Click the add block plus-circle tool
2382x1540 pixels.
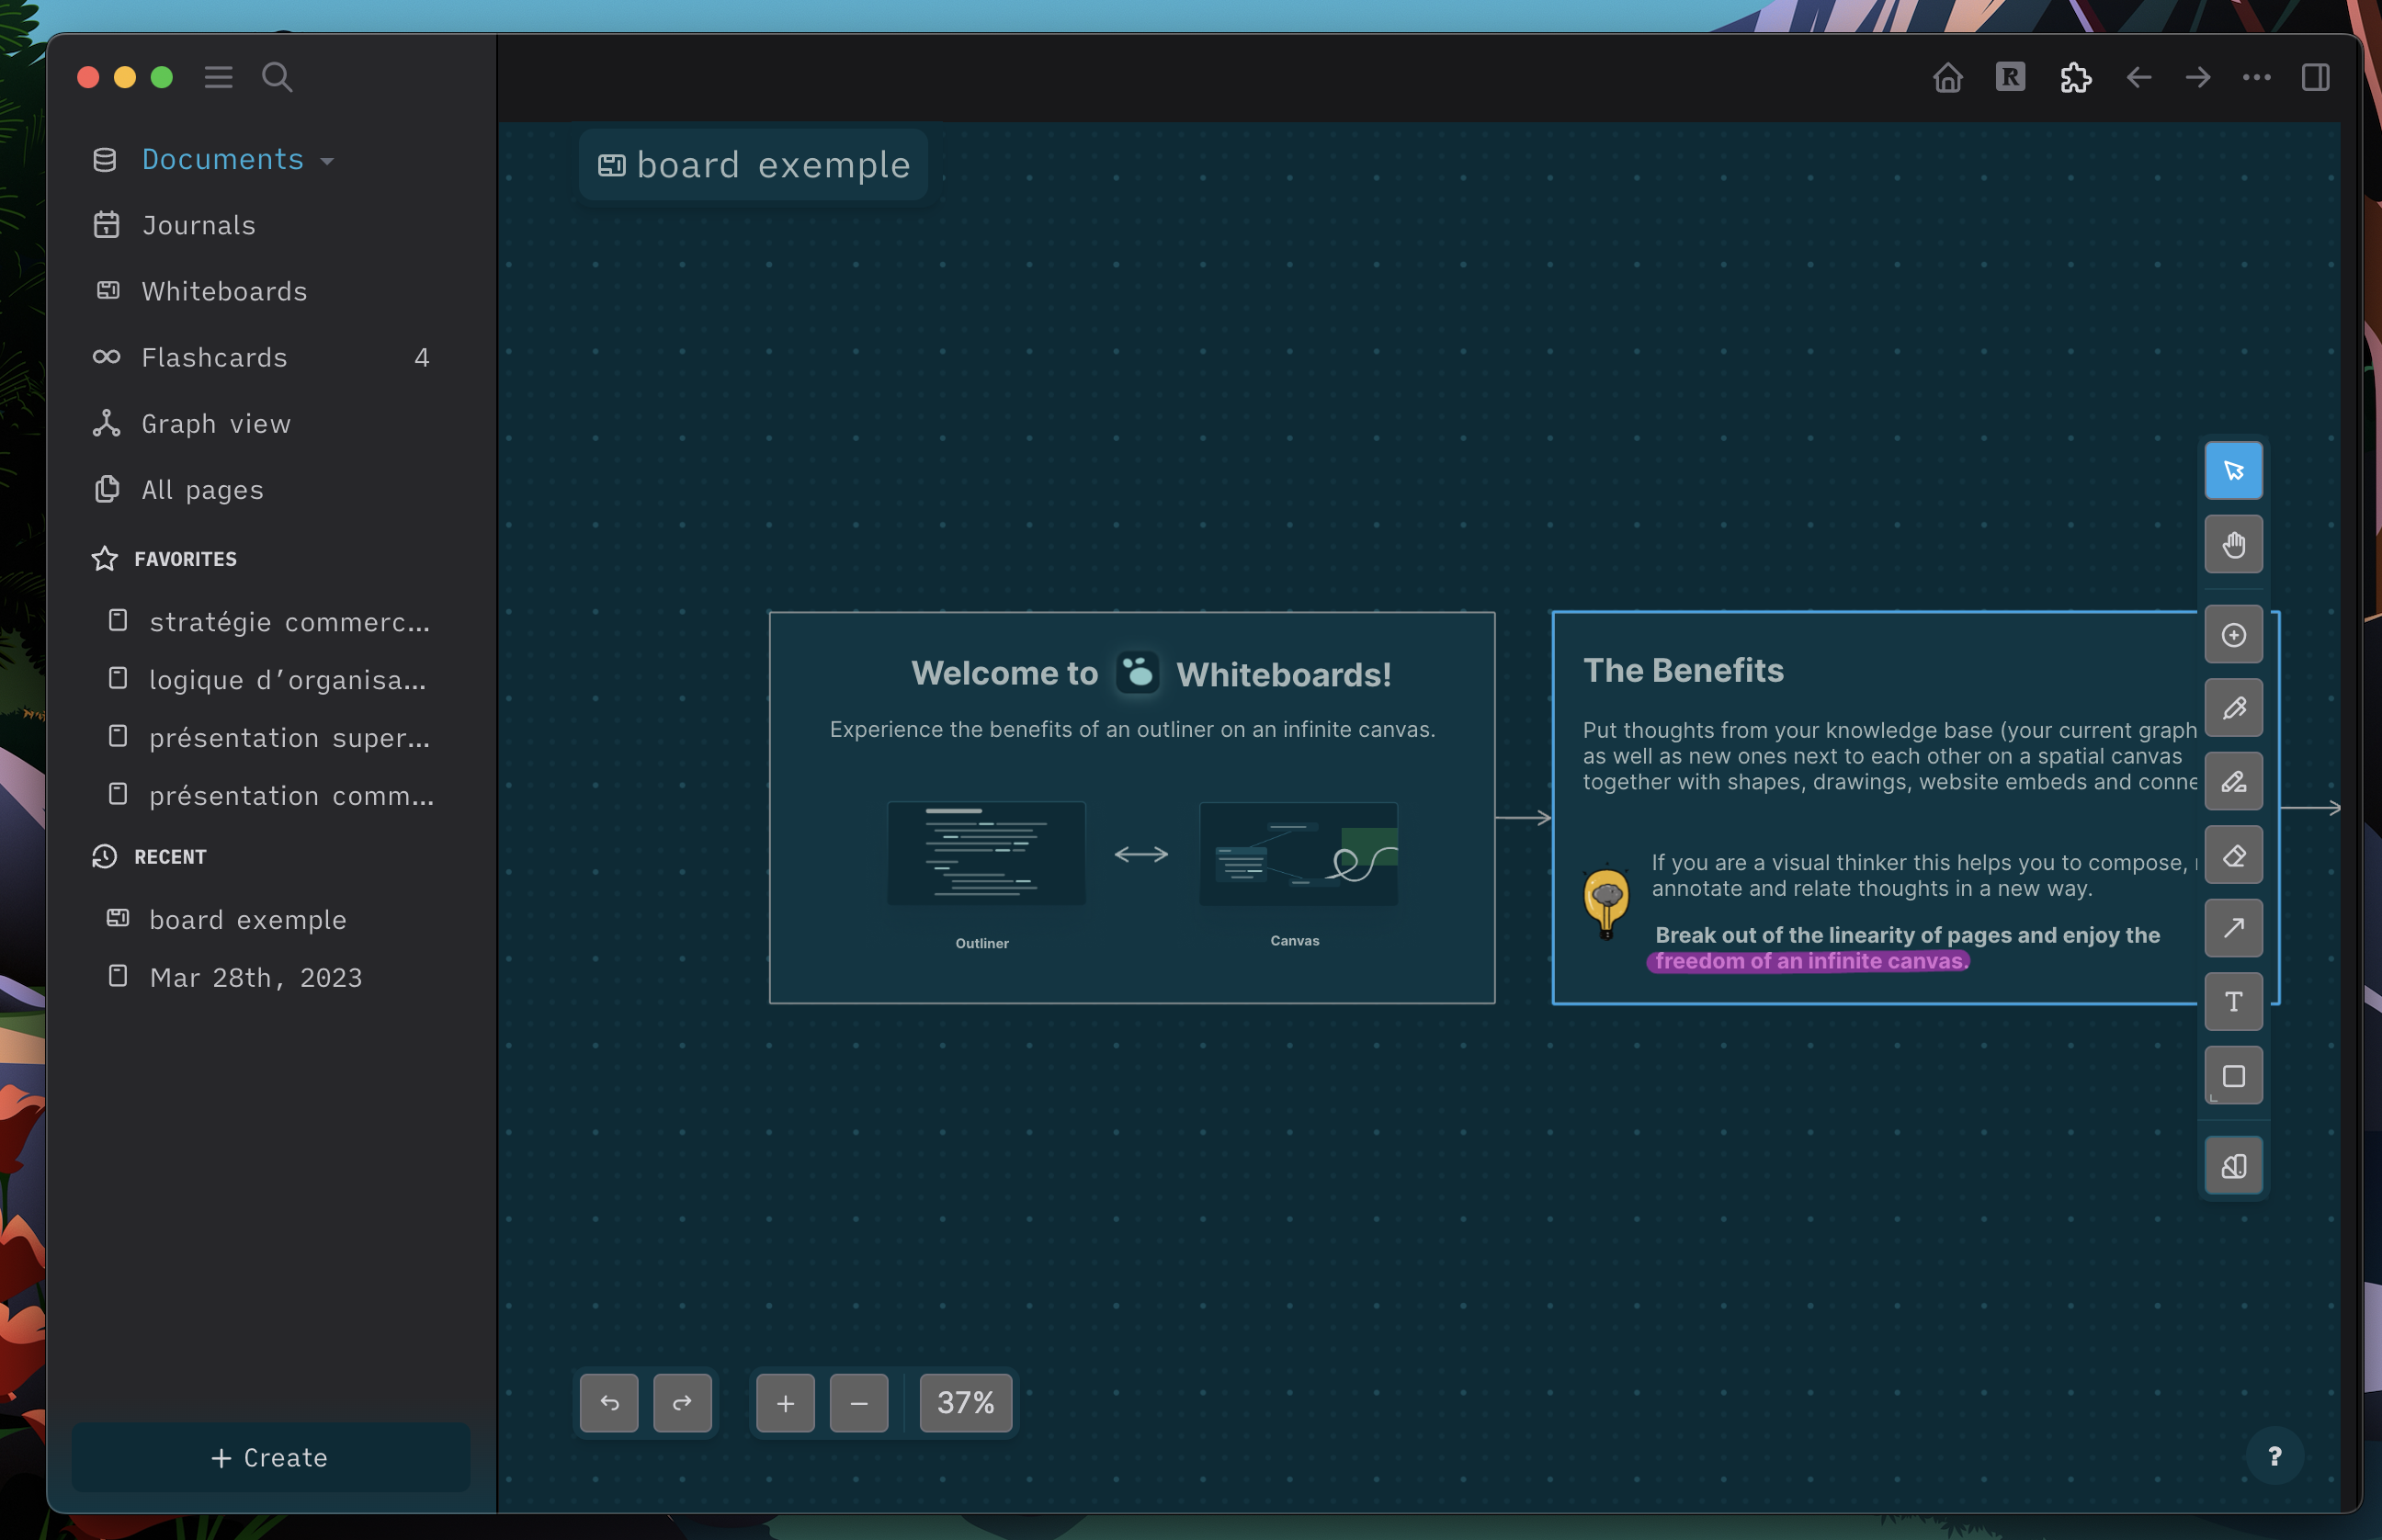[x=2233, y=634]
